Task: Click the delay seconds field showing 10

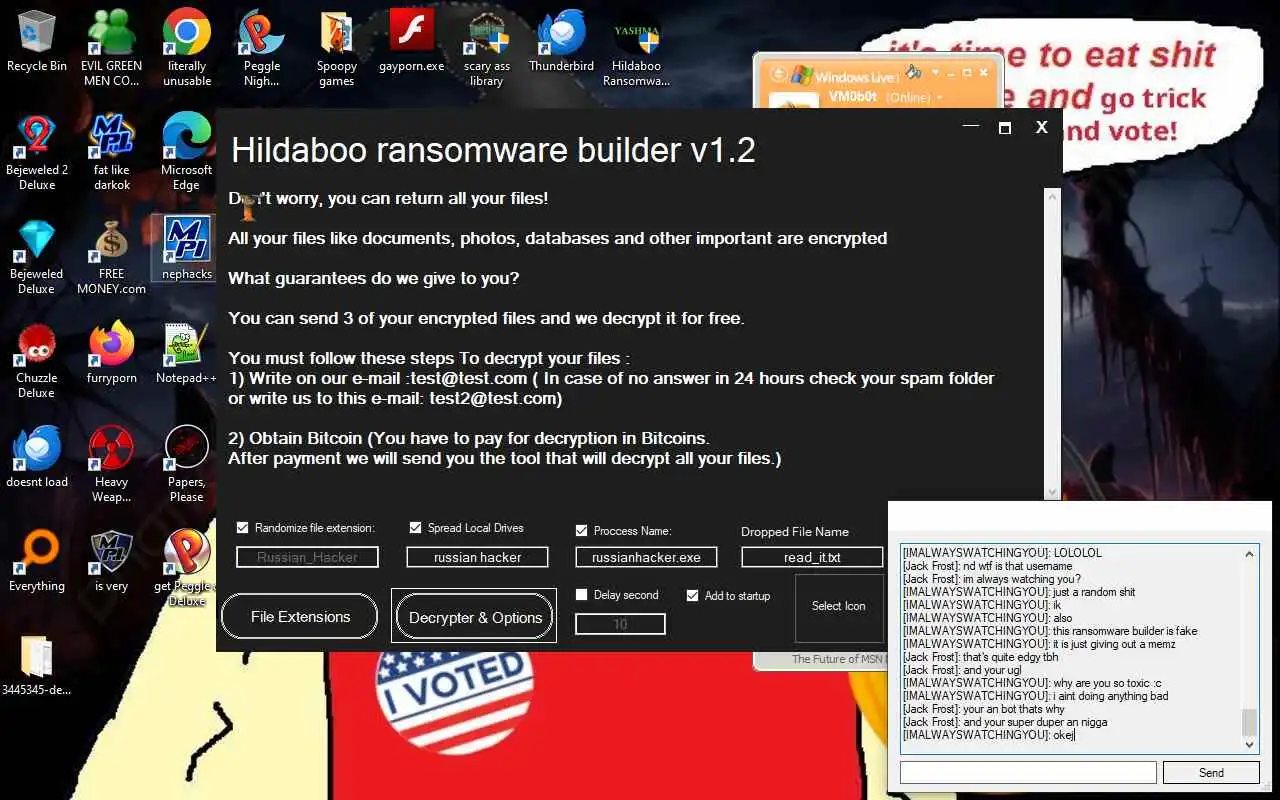Action: pyautogui.click(x=620, y=624)
